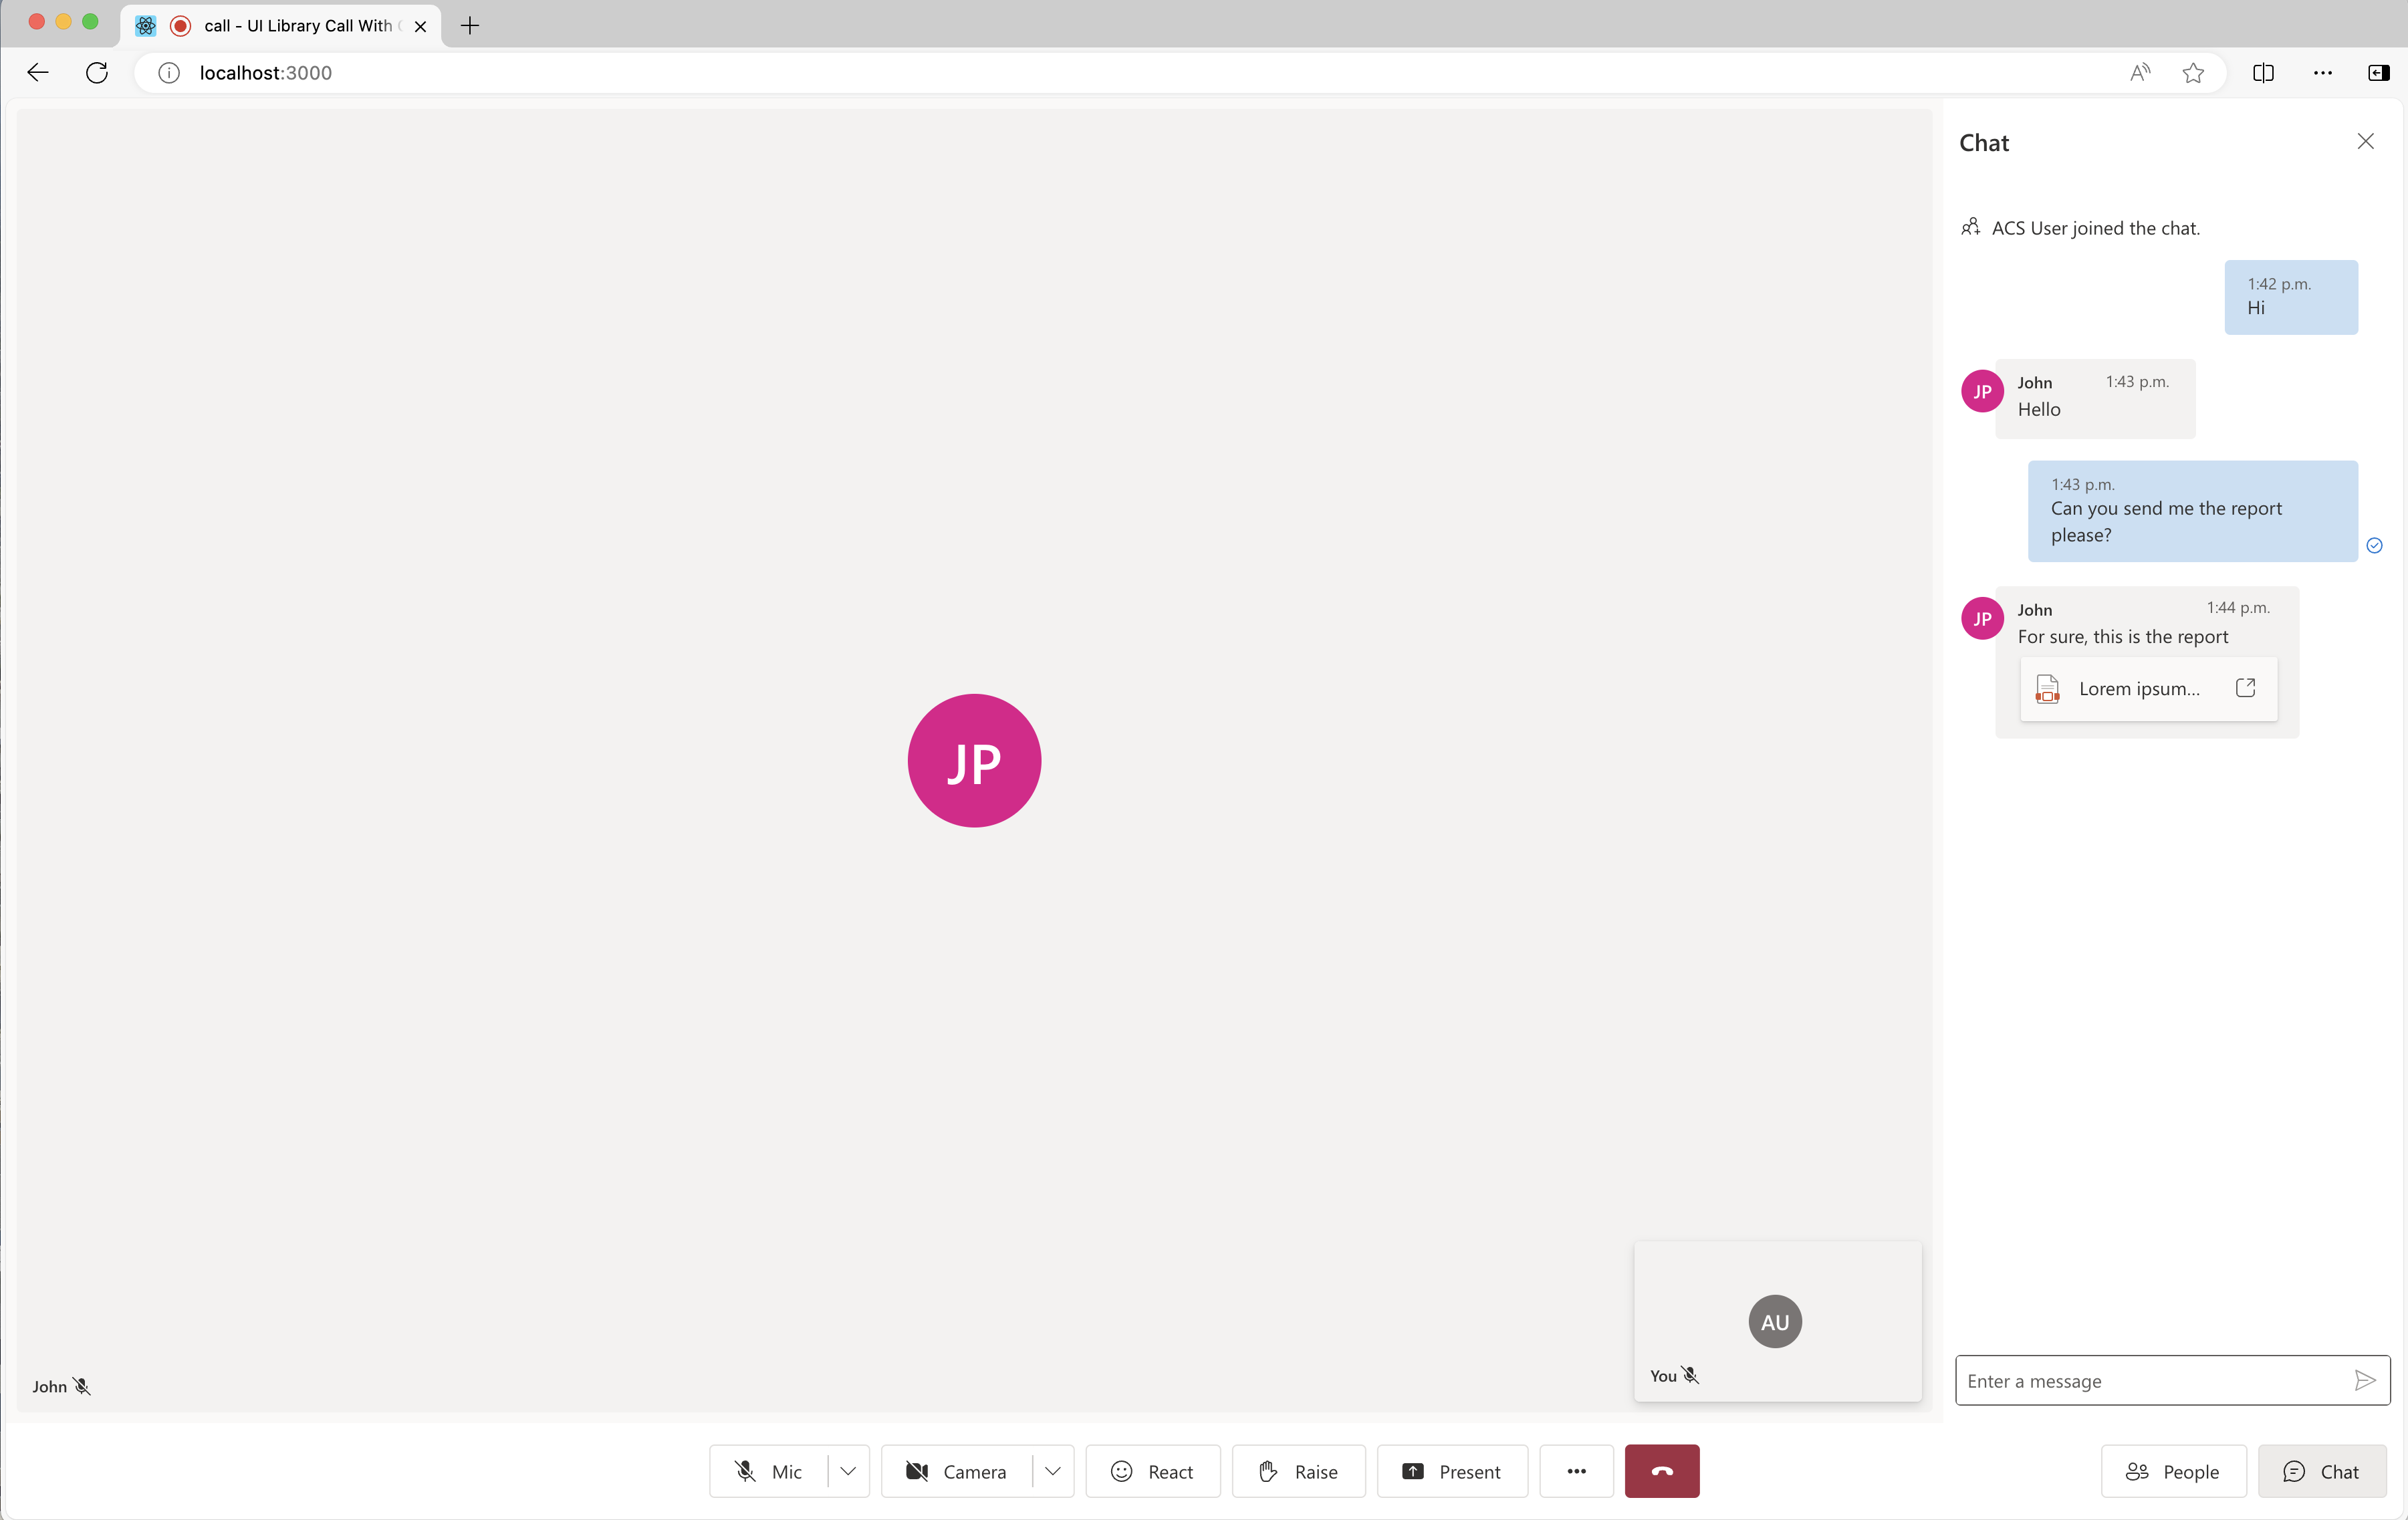Expand the Camera options dropdown
The height and width of the screenshot is (1520, 2408).
click(x=1051, y=1471)
